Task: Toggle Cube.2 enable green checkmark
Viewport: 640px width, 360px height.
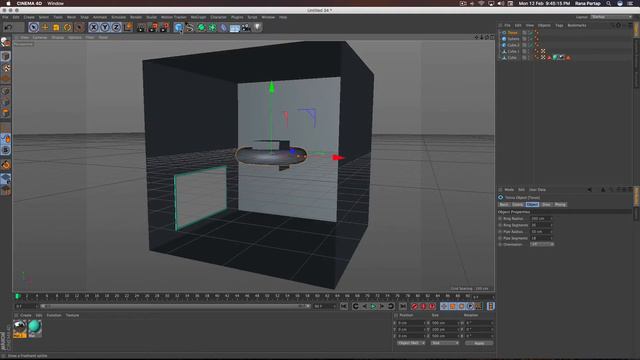Action: click(x=530, y=45)
